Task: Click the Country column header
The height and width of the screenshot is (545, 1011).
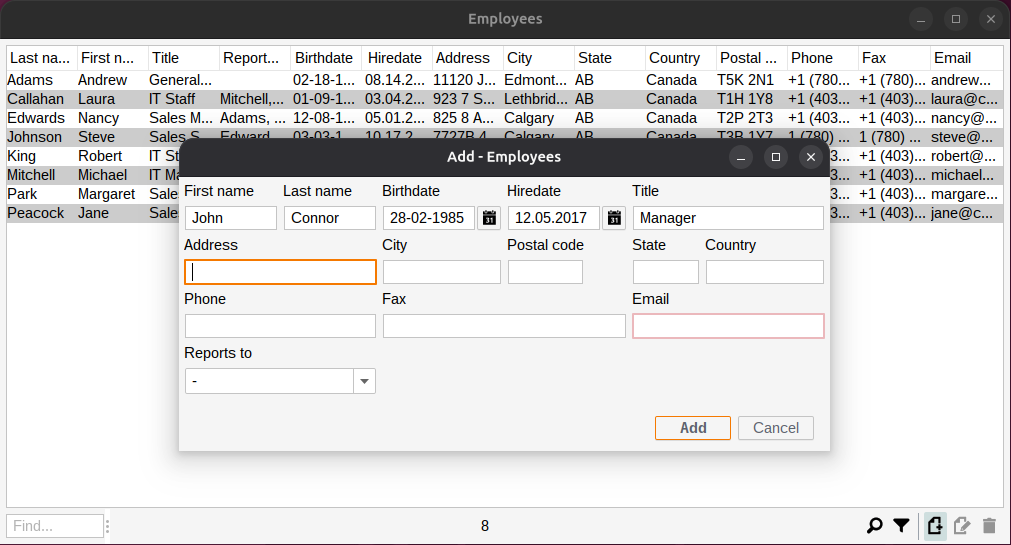Action: point(674,58)
